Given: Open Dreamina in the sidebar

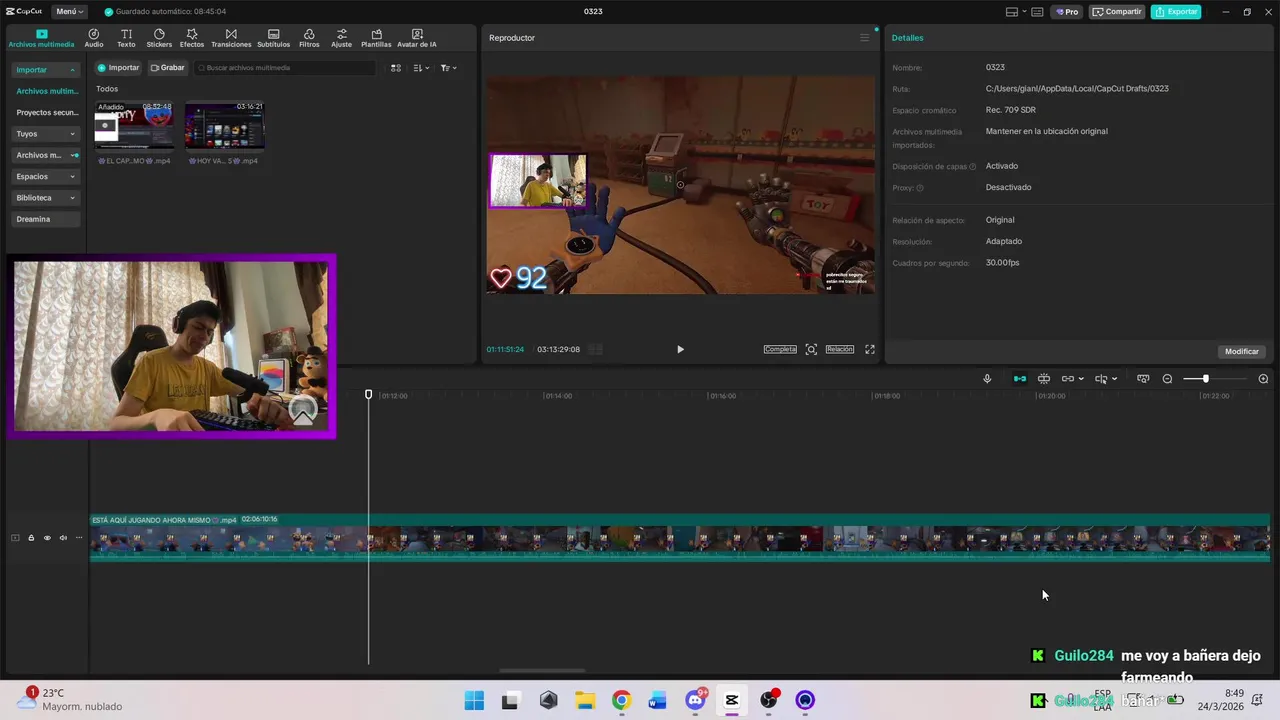Looking at the screenshot, I should click(46, 219).
